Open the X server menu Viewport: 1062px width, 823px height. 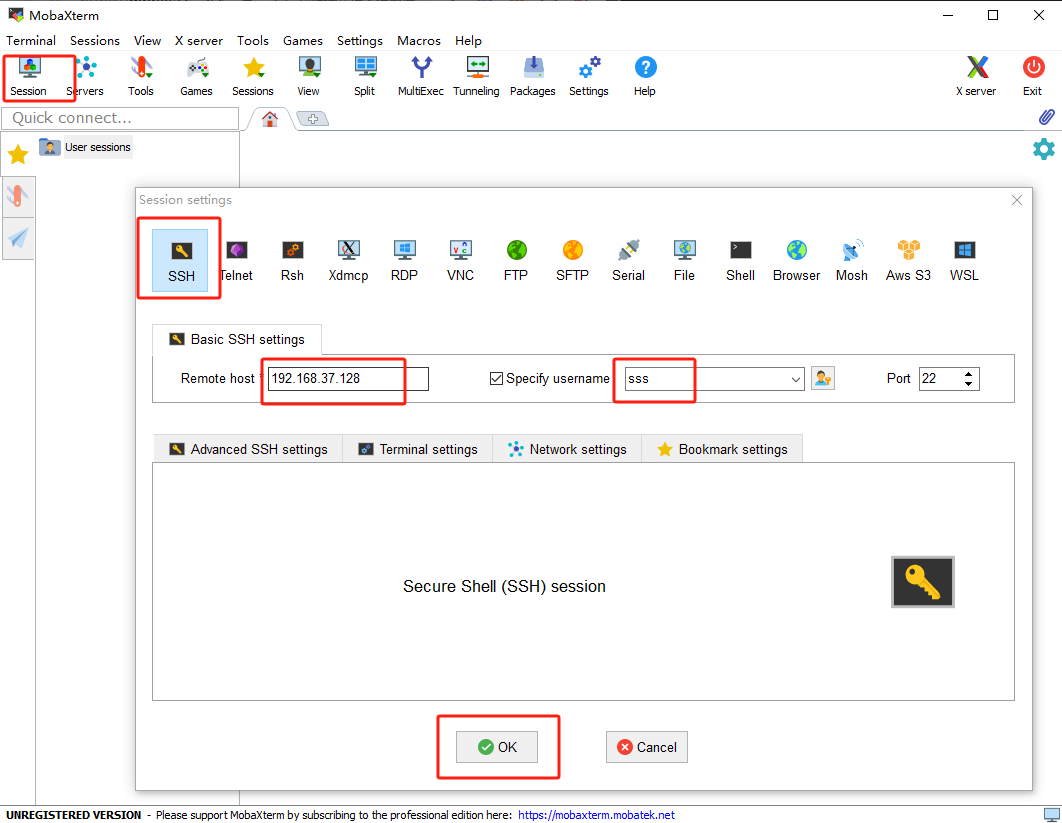point(198,41)
